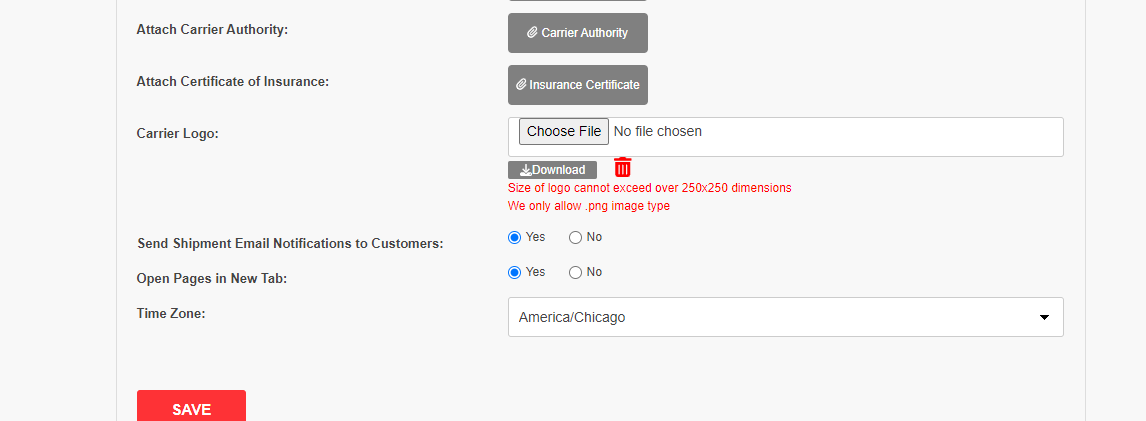Attach an Insurance Certificate file
This screenshot has height=421, width=1146.
point(577,84)
